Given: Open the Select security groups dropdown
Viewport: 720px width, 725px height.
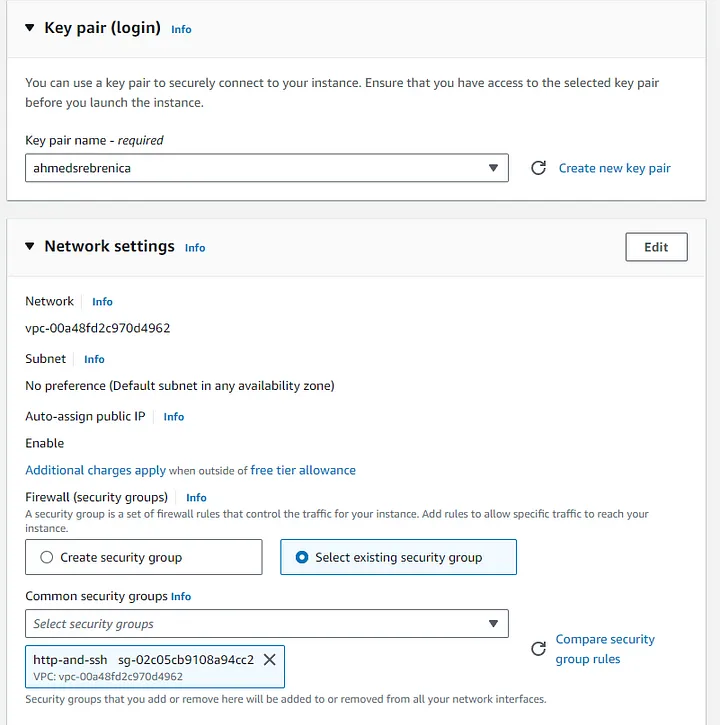Looking at the screenshot, I should click(266, 624).
